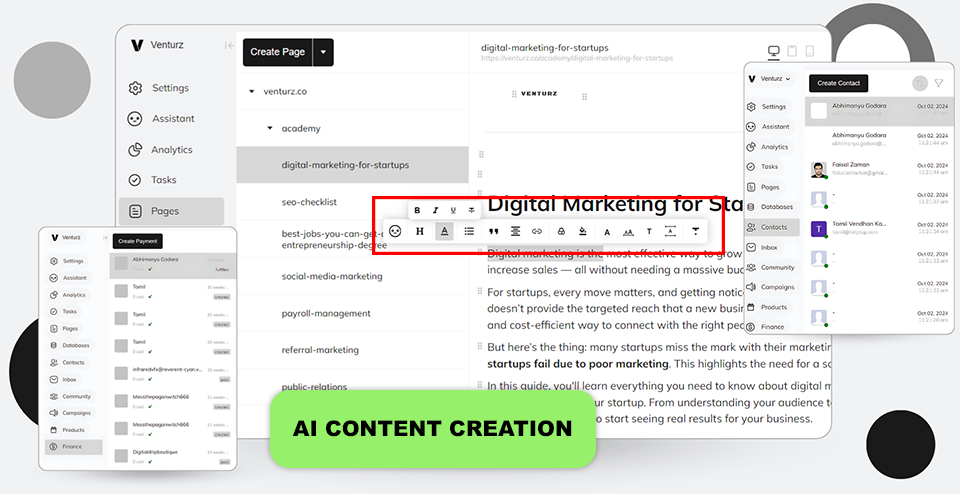This screenshot has height=494, width=960.
Task: Click Create Page button
Action: click(277, 52)
